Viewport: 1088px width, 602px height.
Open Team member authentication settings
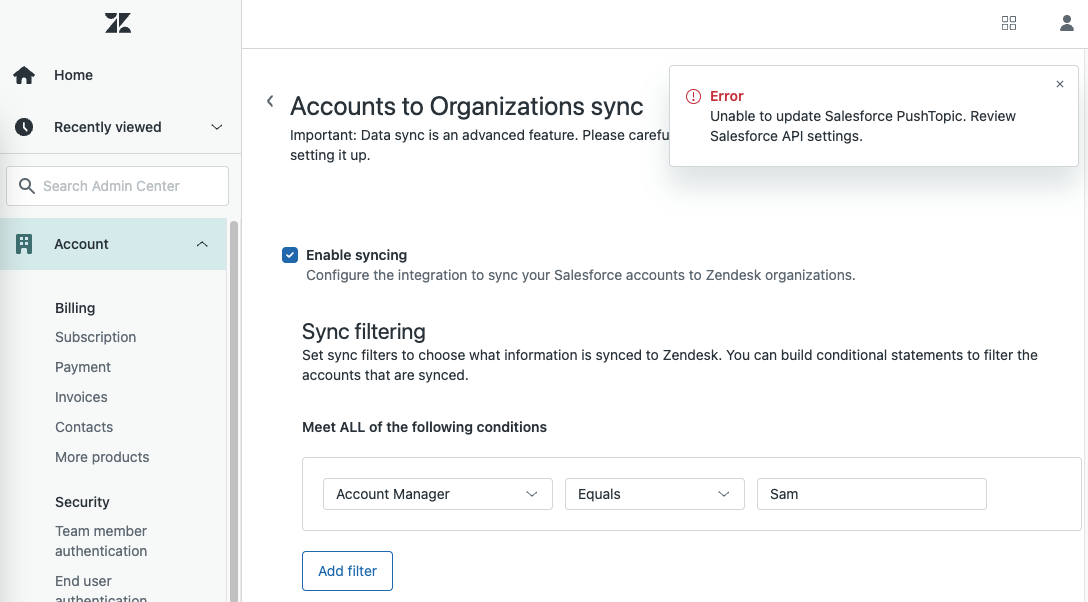click(101, 541)
